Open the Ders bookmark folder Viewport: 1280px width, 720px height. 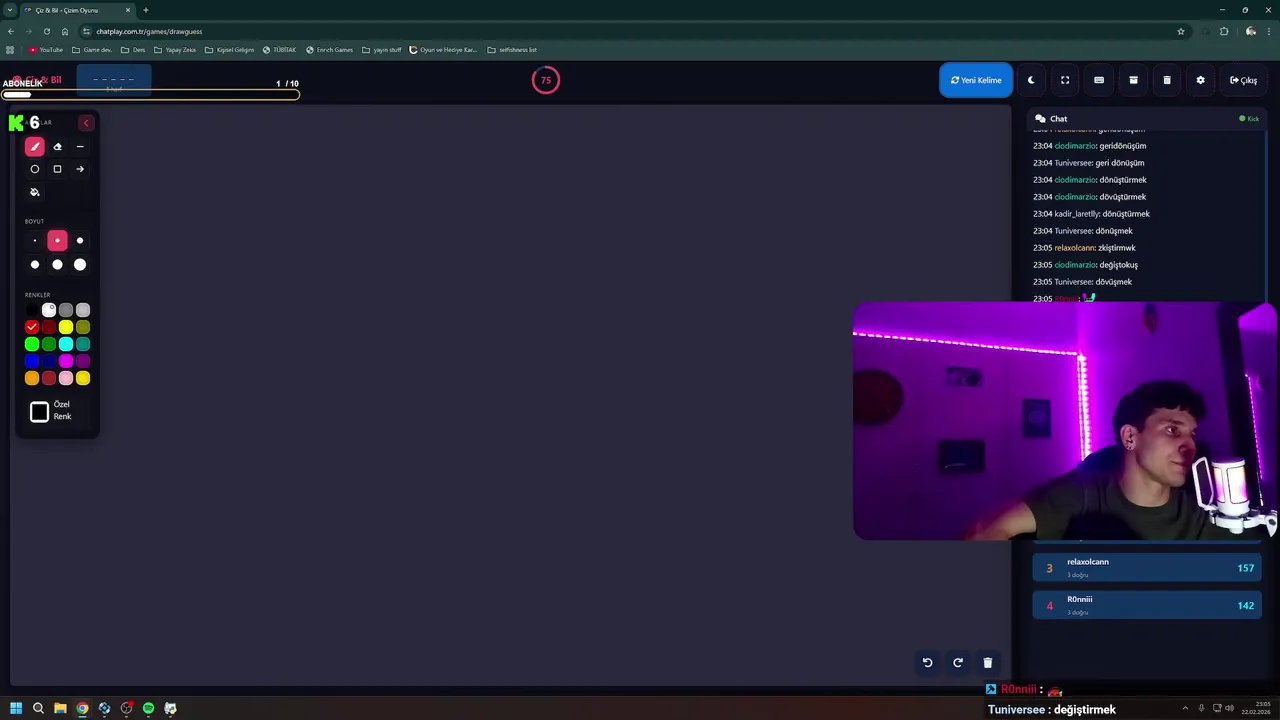point(133,49)
